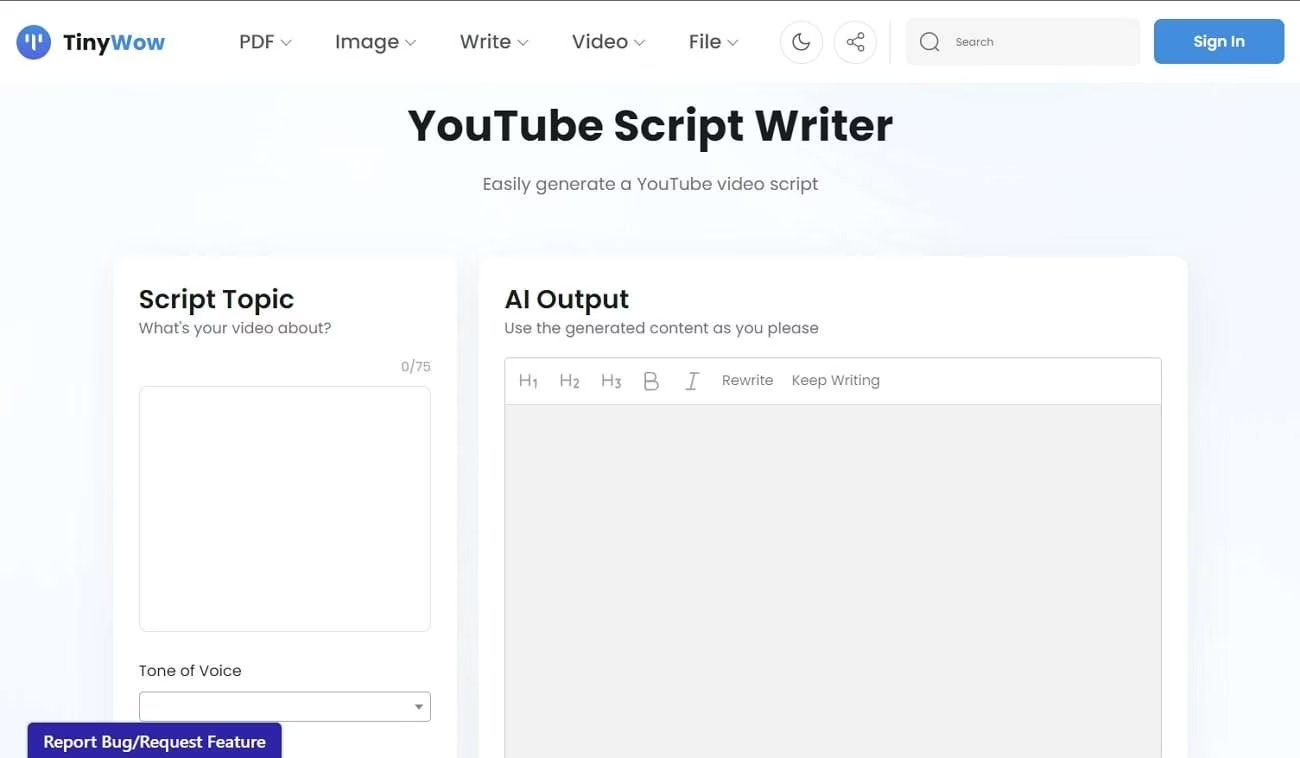Click the Rewrite option in the editor toolbar
Screen dimensions: 1300x758
(747, 381)
